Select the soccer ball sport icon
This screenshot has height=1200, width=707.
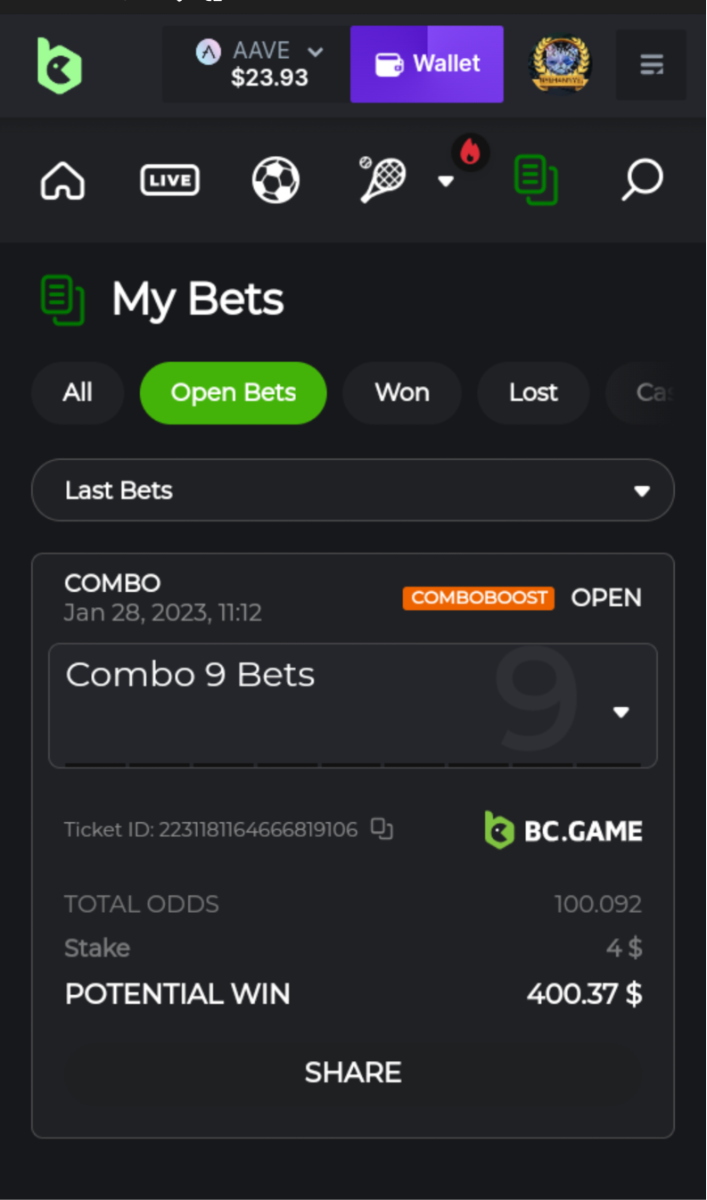pos(276,181)
